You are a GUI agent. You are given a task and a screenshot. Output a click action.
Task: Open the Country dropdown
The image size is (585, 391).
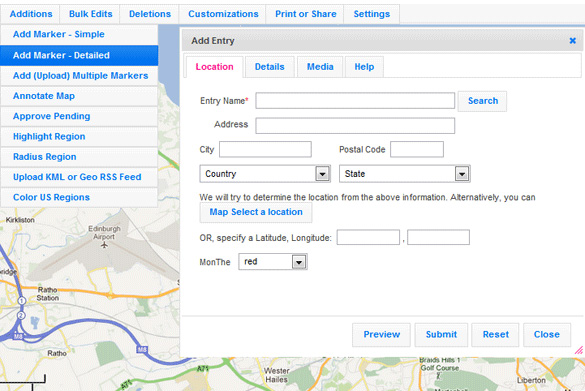(x=265, y=174)
